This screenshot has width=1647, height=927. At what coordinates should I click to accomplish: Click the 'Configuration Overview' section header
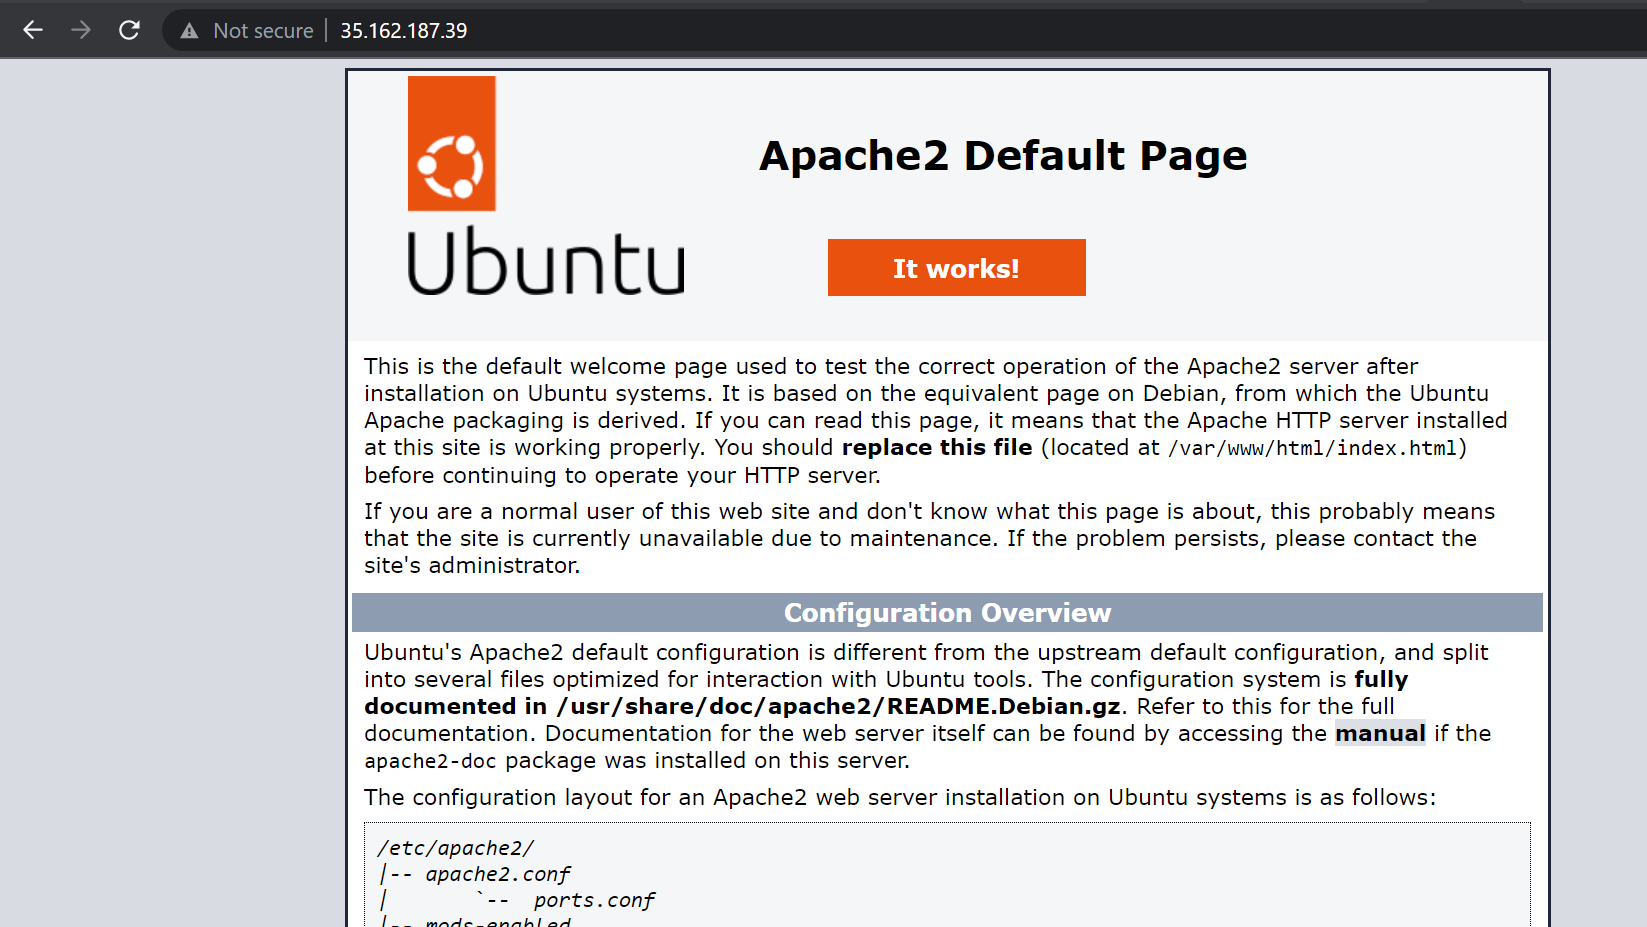point(946,613)
